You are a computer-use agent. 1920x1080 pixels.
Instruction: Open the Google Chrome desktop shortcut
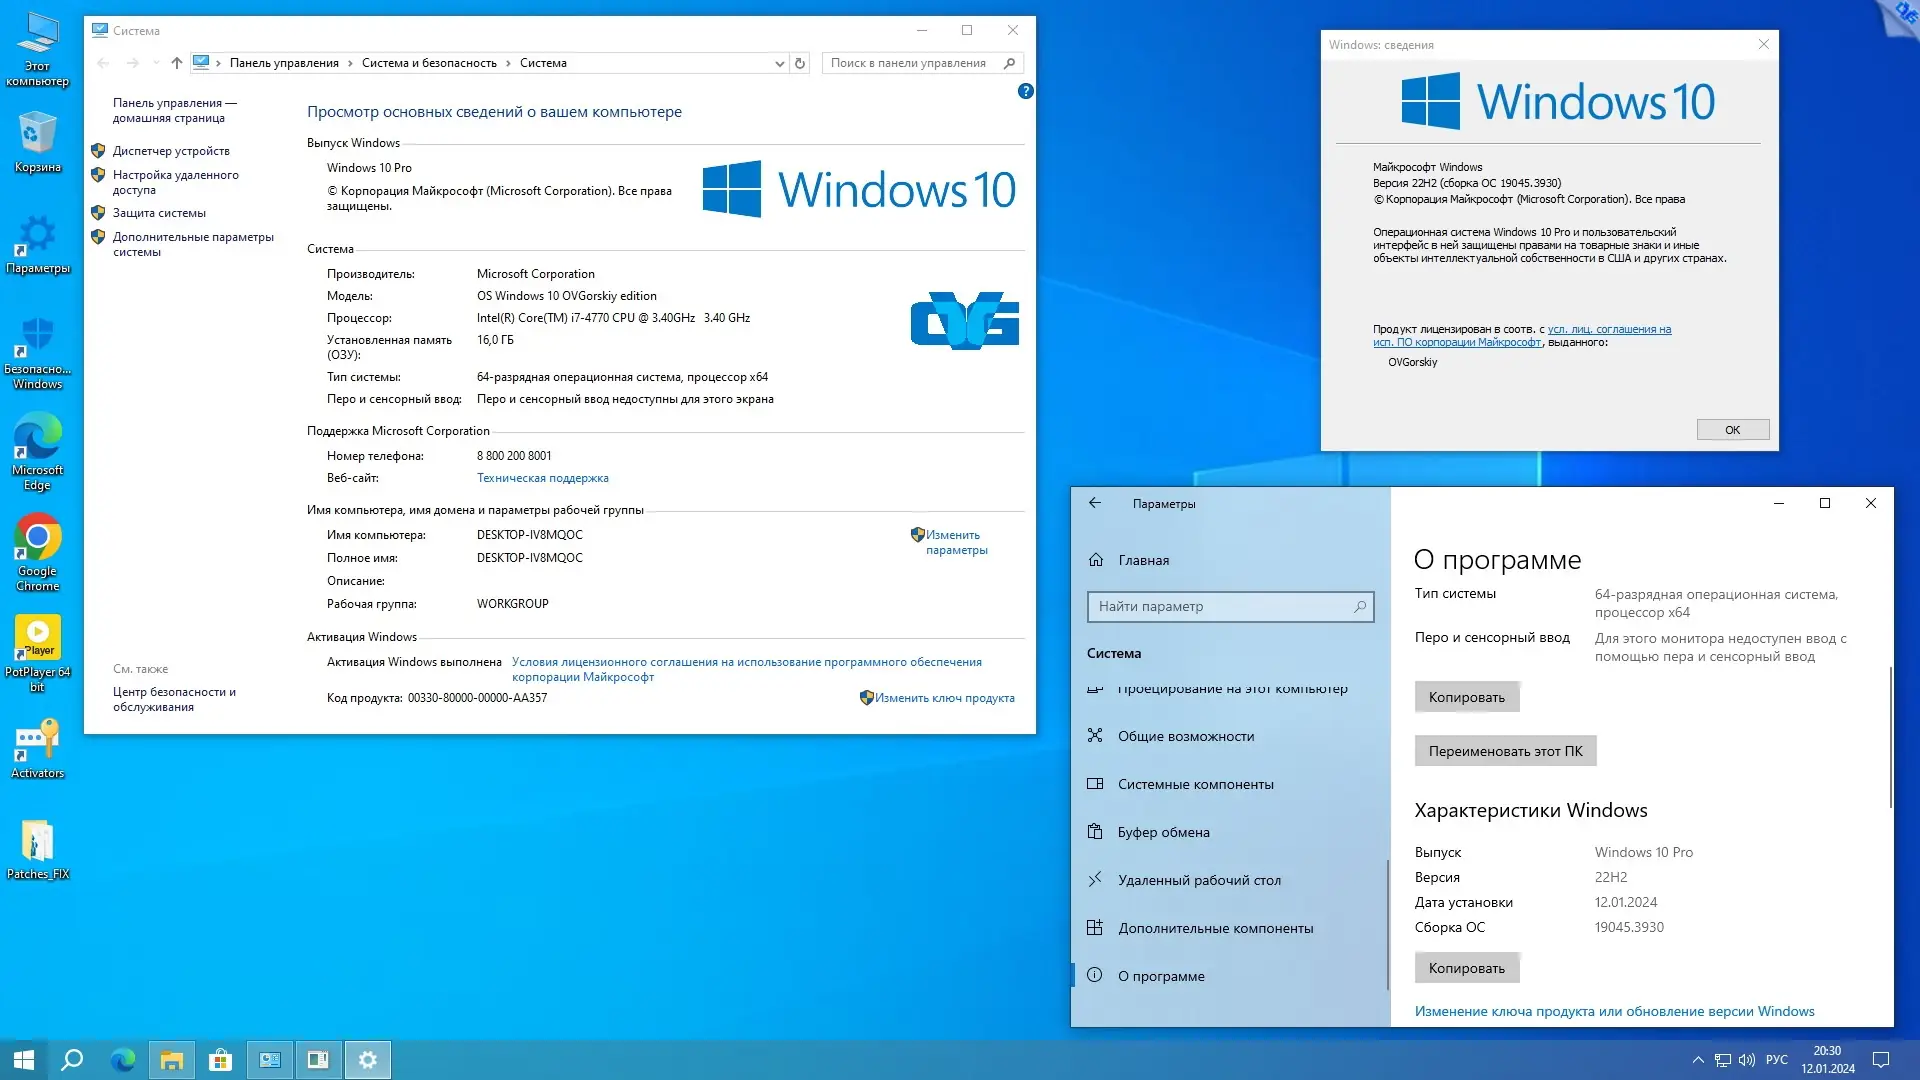pos(37,539)
